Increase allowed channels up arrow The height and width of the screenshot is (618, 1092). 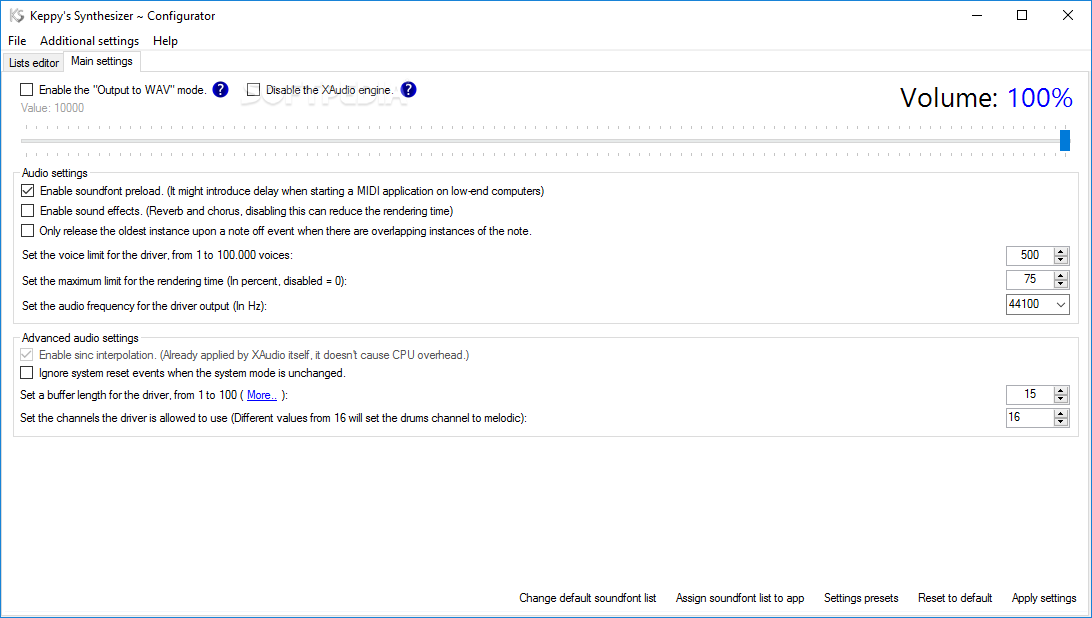(x=1061, y=414)
